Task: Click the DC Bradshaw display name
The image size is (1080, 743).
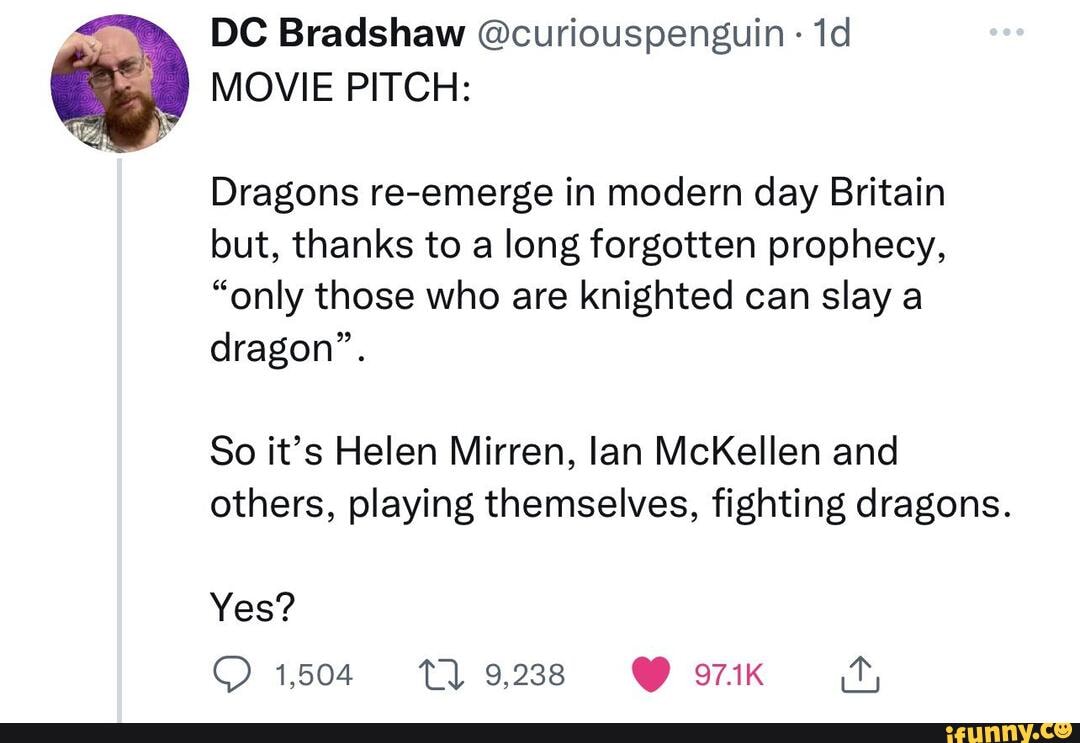Action: (x=337, y=34)
